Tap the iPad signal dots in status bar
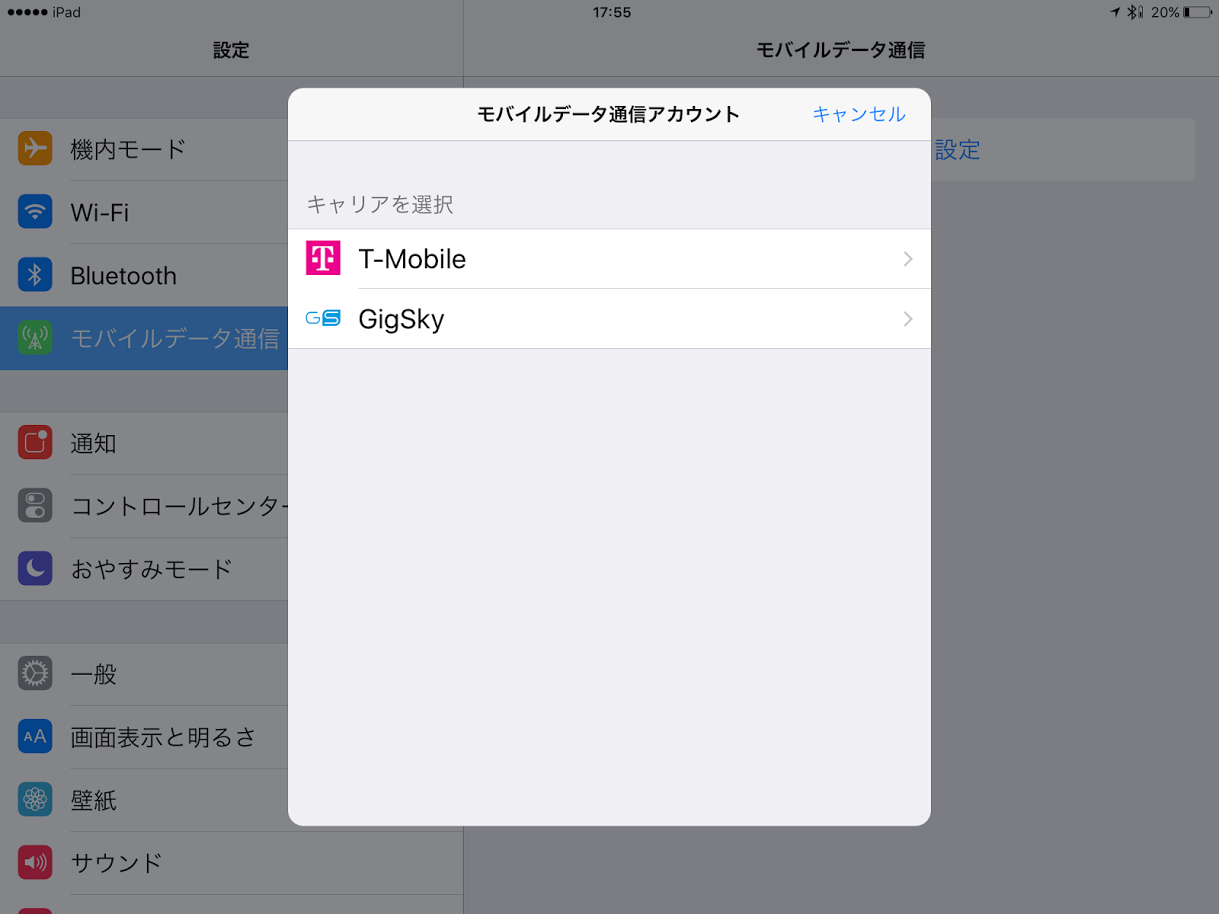The height and width of the screenshot is (914, 1219). [25, 13]
